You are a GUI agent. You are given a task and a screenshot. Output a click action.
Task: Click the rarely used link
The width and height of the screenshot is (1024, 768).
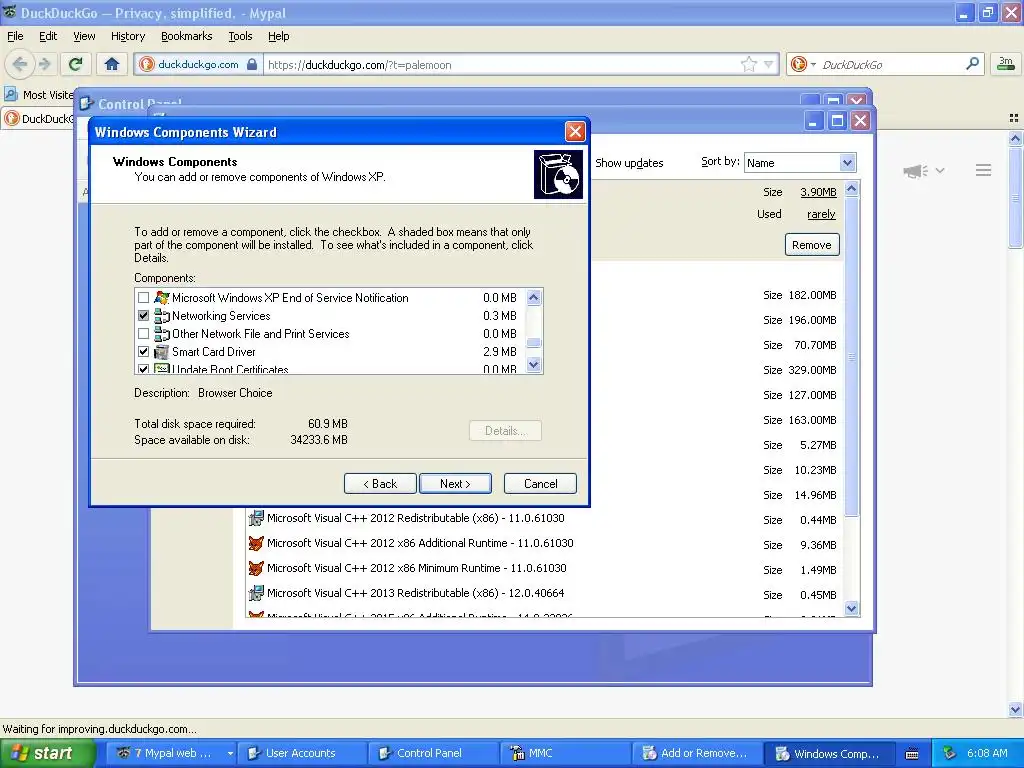821,214
